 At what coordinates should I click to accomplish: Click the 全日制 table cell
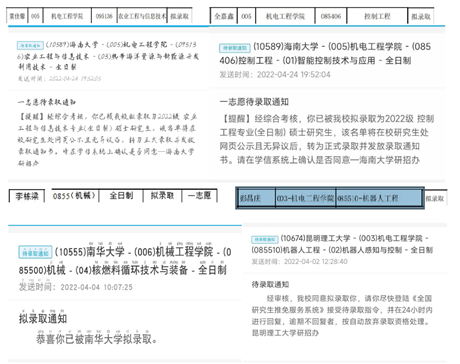click(121, 195)
